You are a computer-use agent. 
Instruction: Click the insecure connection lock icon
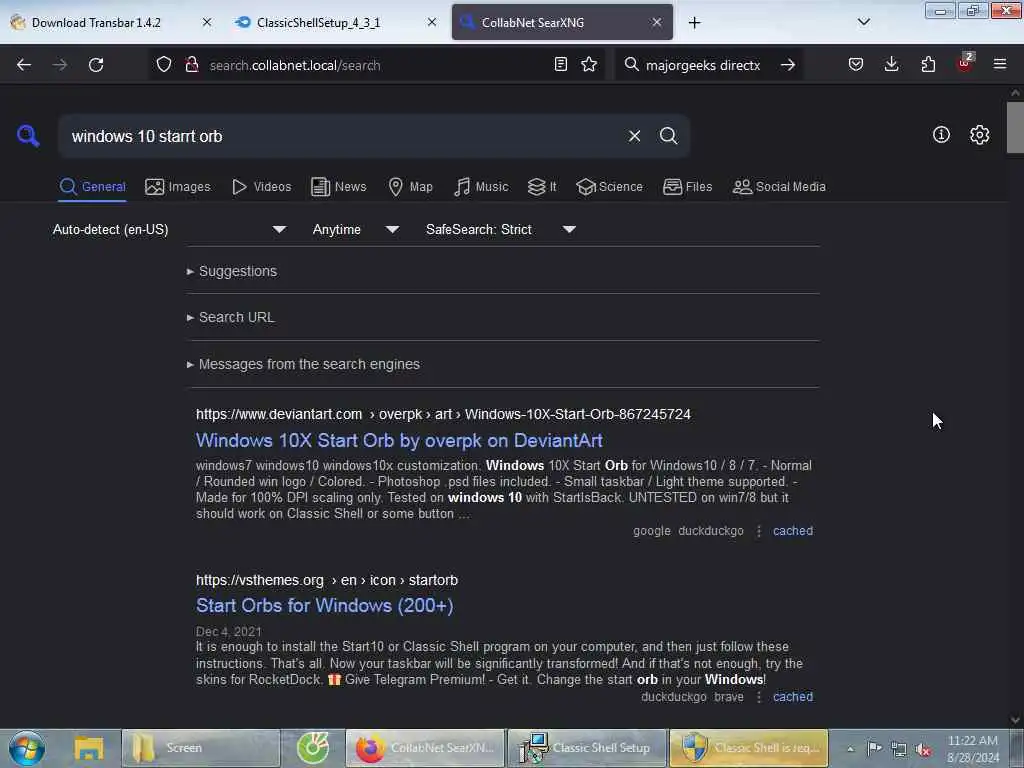[191, 65]
